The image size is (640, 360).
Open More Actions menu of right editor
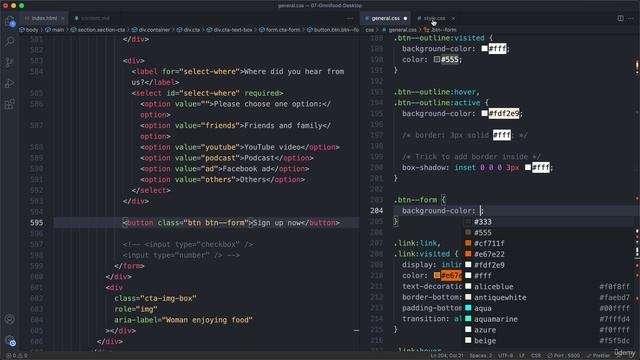[631, 18]
